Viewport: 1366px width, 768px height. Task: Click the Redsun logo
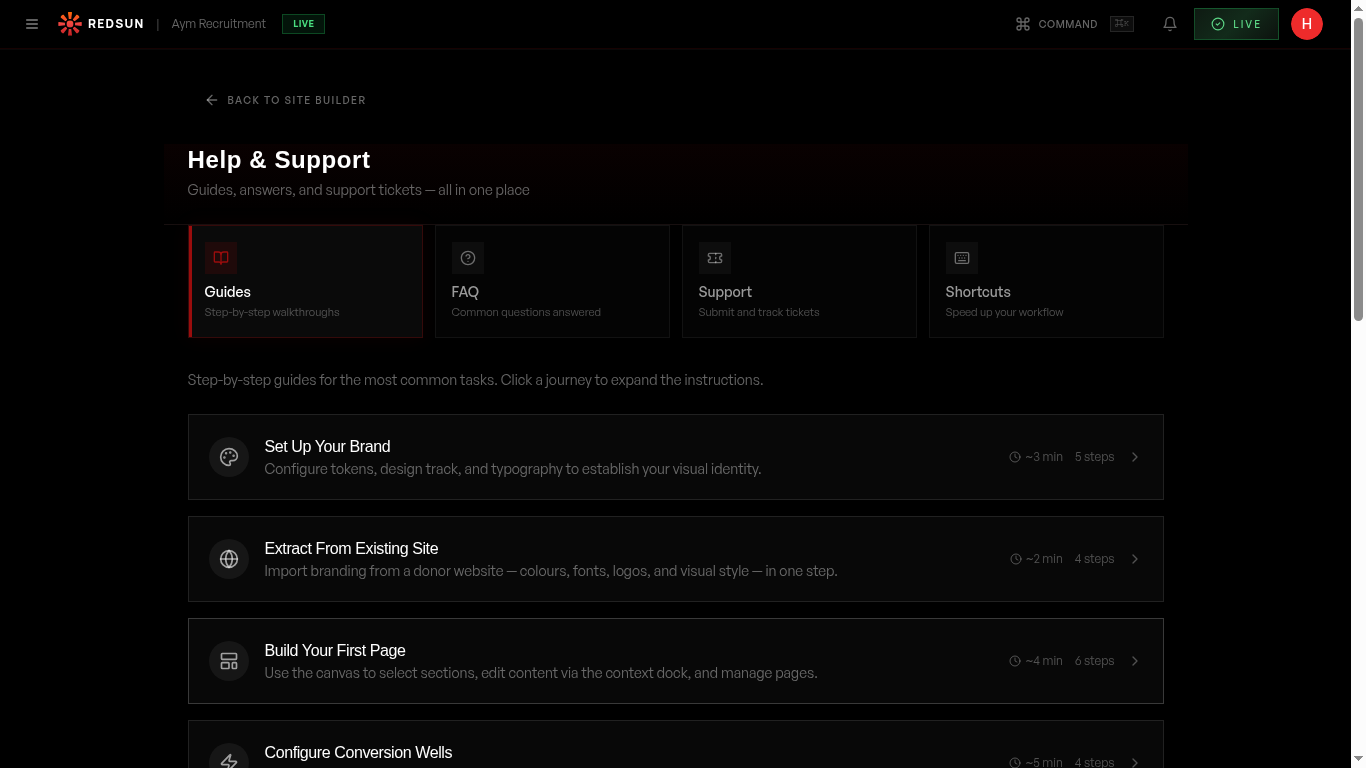tap(70, 23)
